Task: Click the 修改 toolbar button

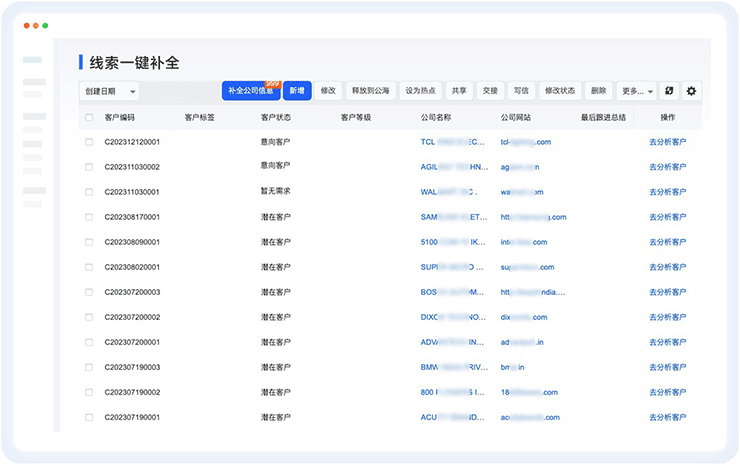Action: pyautogui.click(x=328, y=91)
